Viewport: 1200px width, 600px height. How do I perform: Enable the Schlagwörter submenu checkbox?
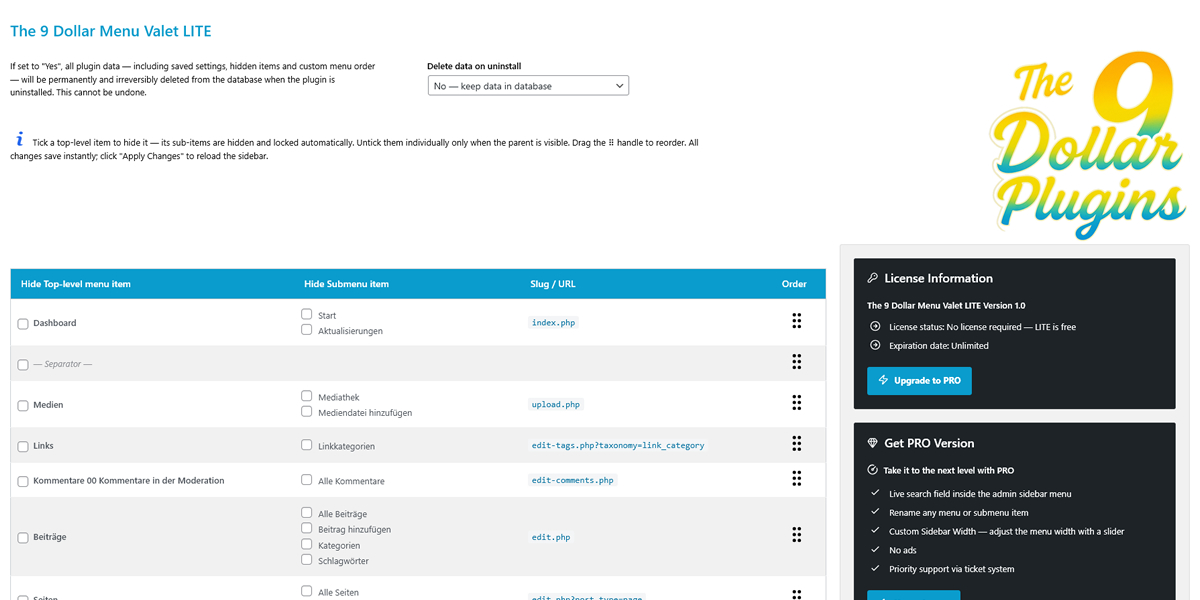tap(307, 560)
